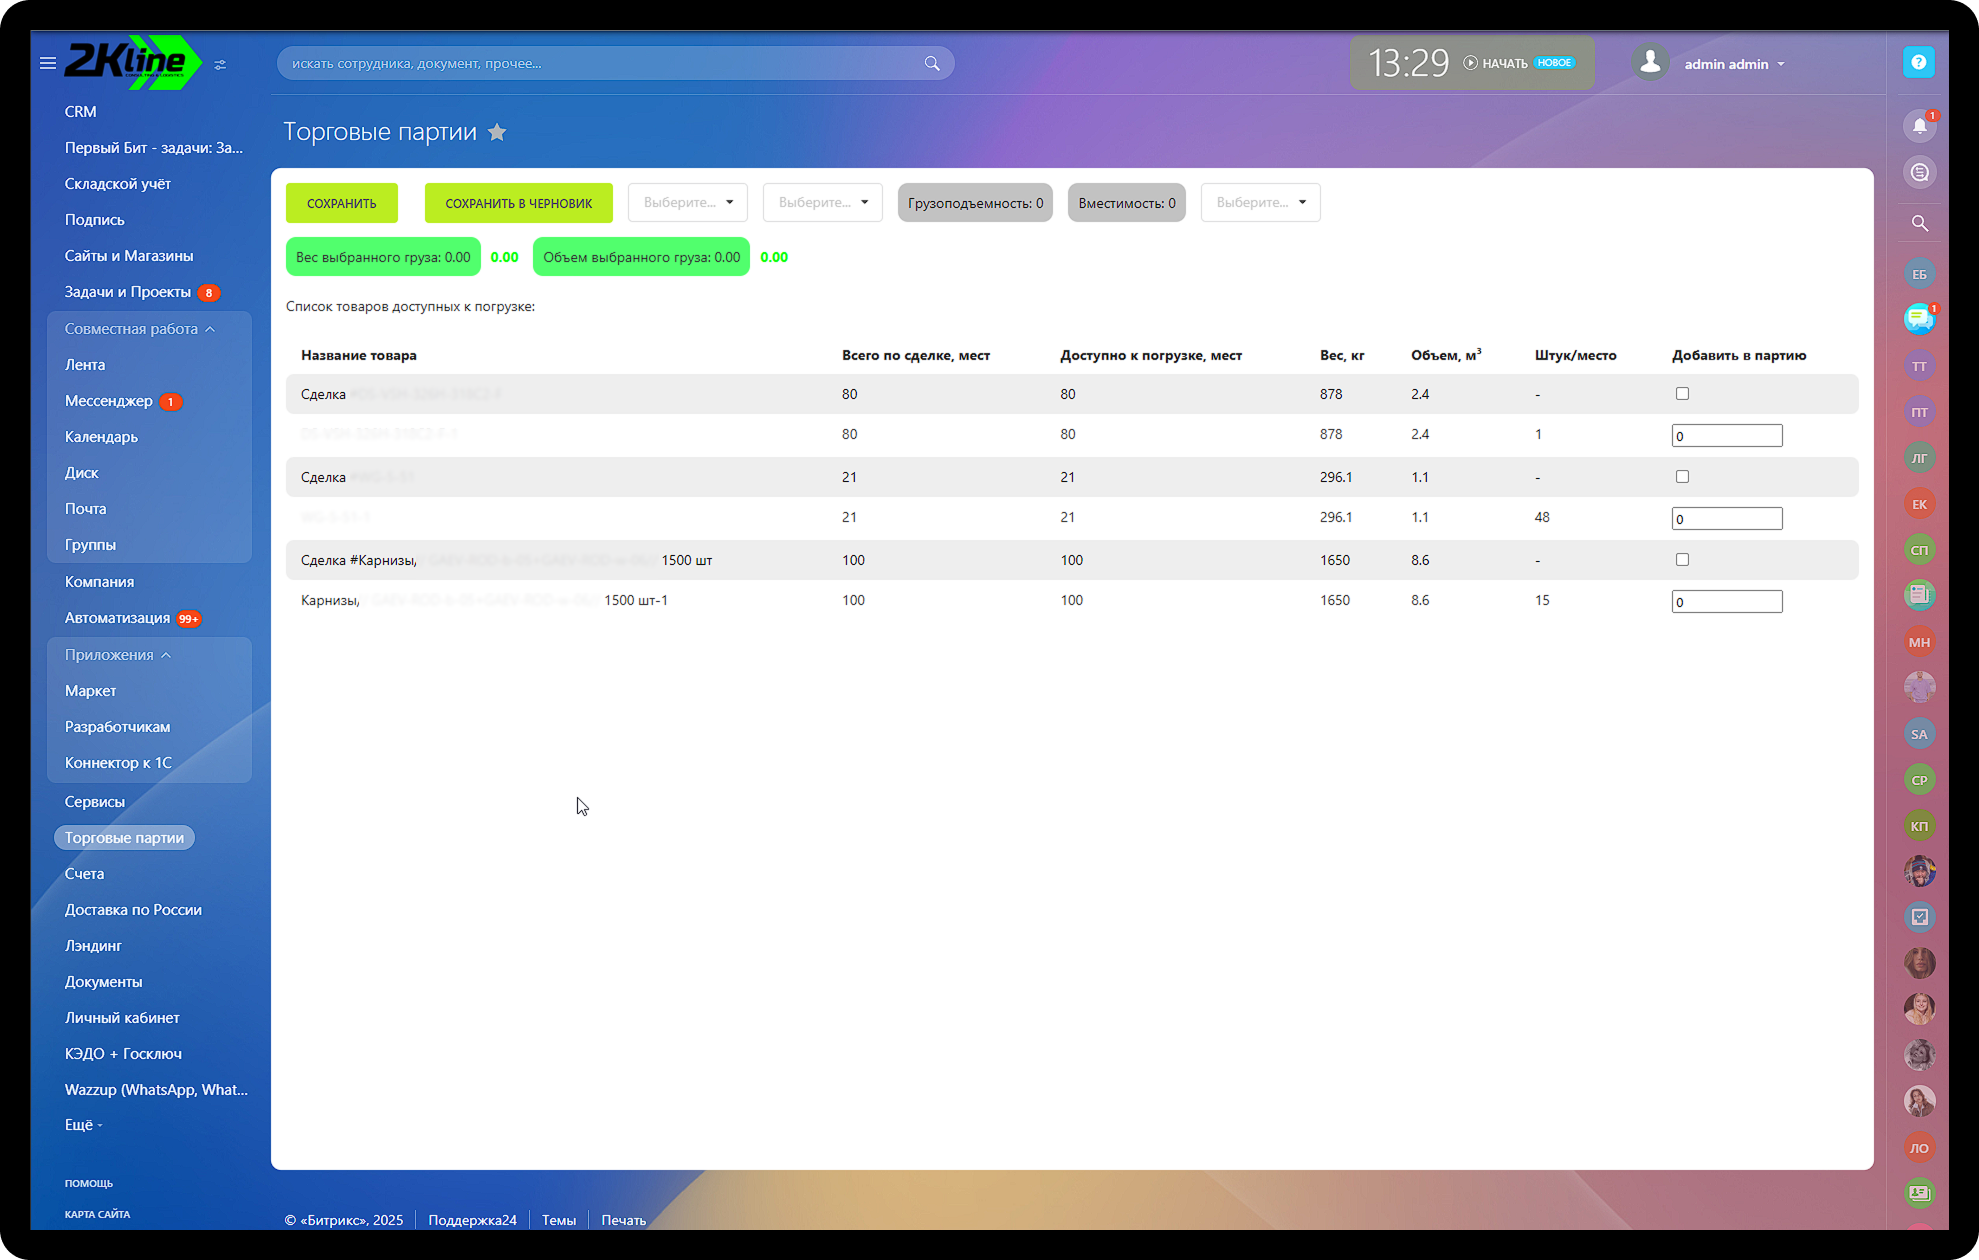
Task: Open the chat bubbles icon in the right panel
Action: tap(1918, 319)
